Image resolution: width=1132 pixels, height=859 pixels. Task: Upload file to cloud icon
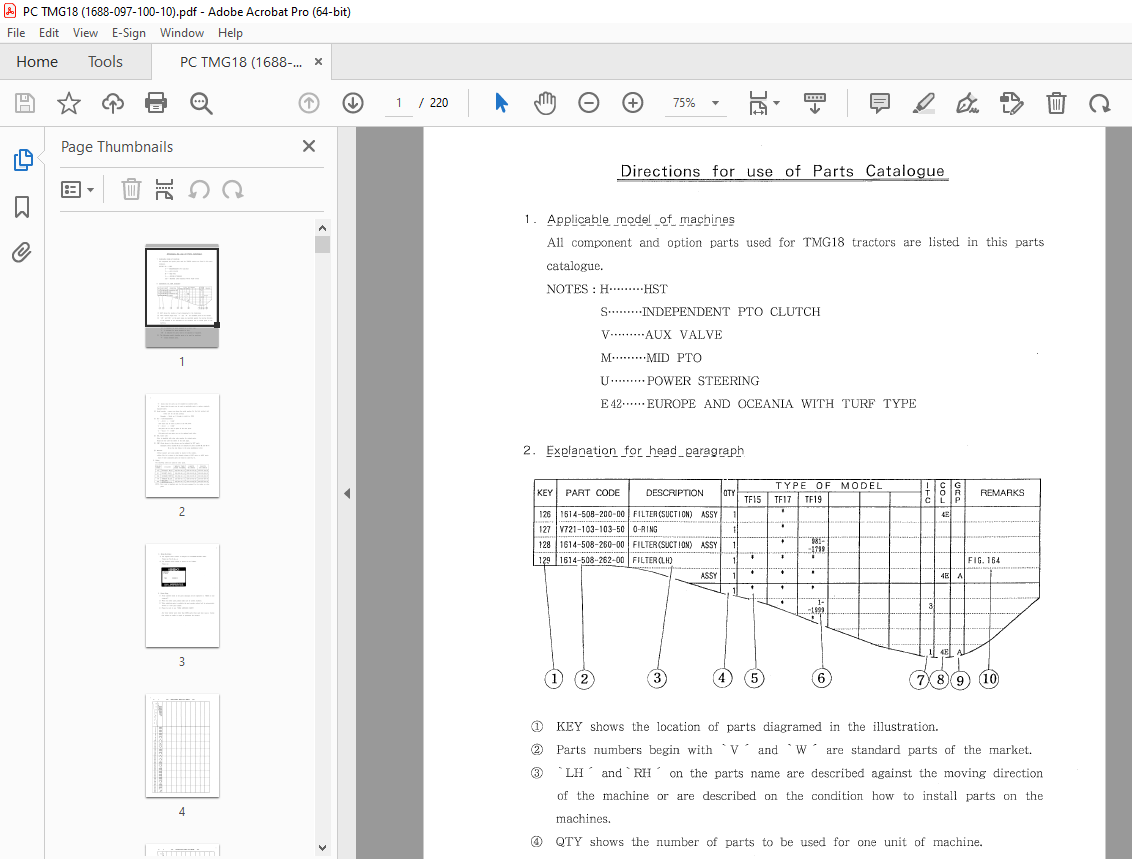point(113,103)
